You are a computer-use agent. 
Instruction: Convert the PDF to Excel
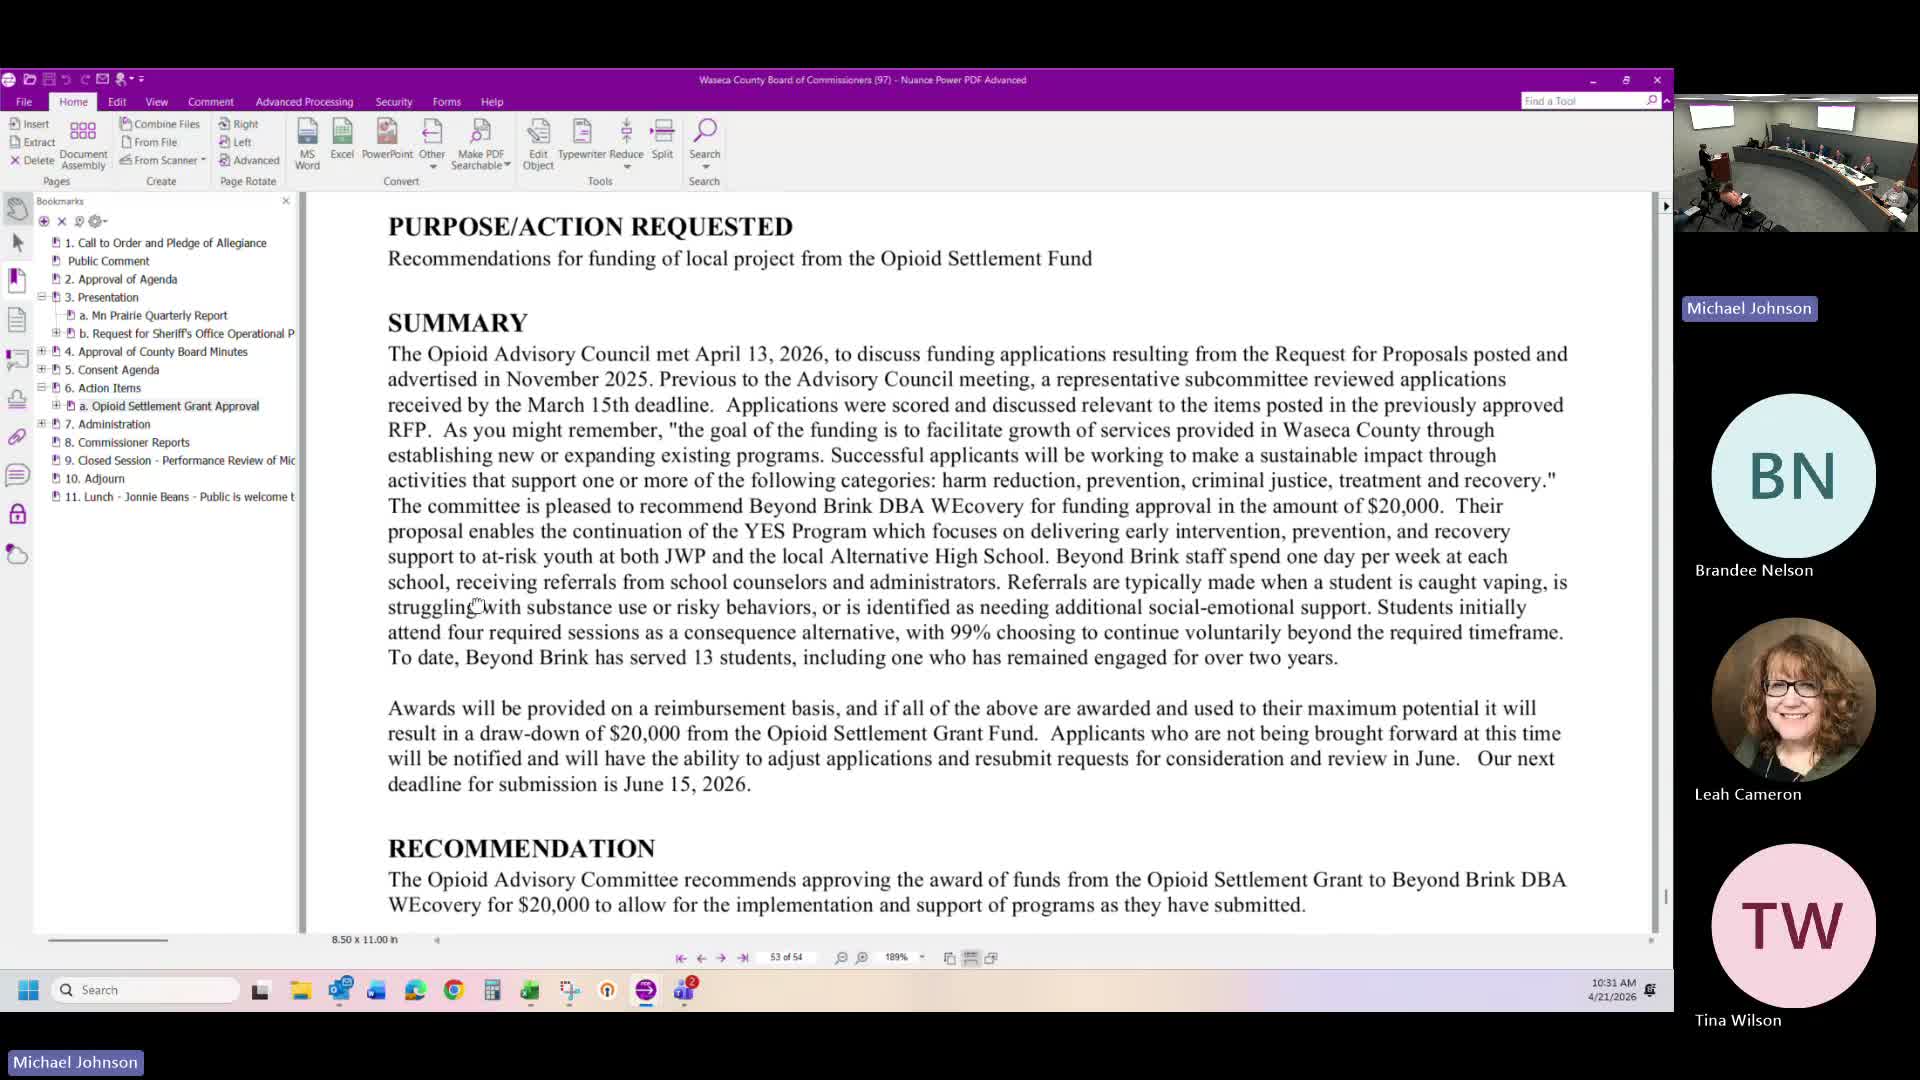(342, 139)
